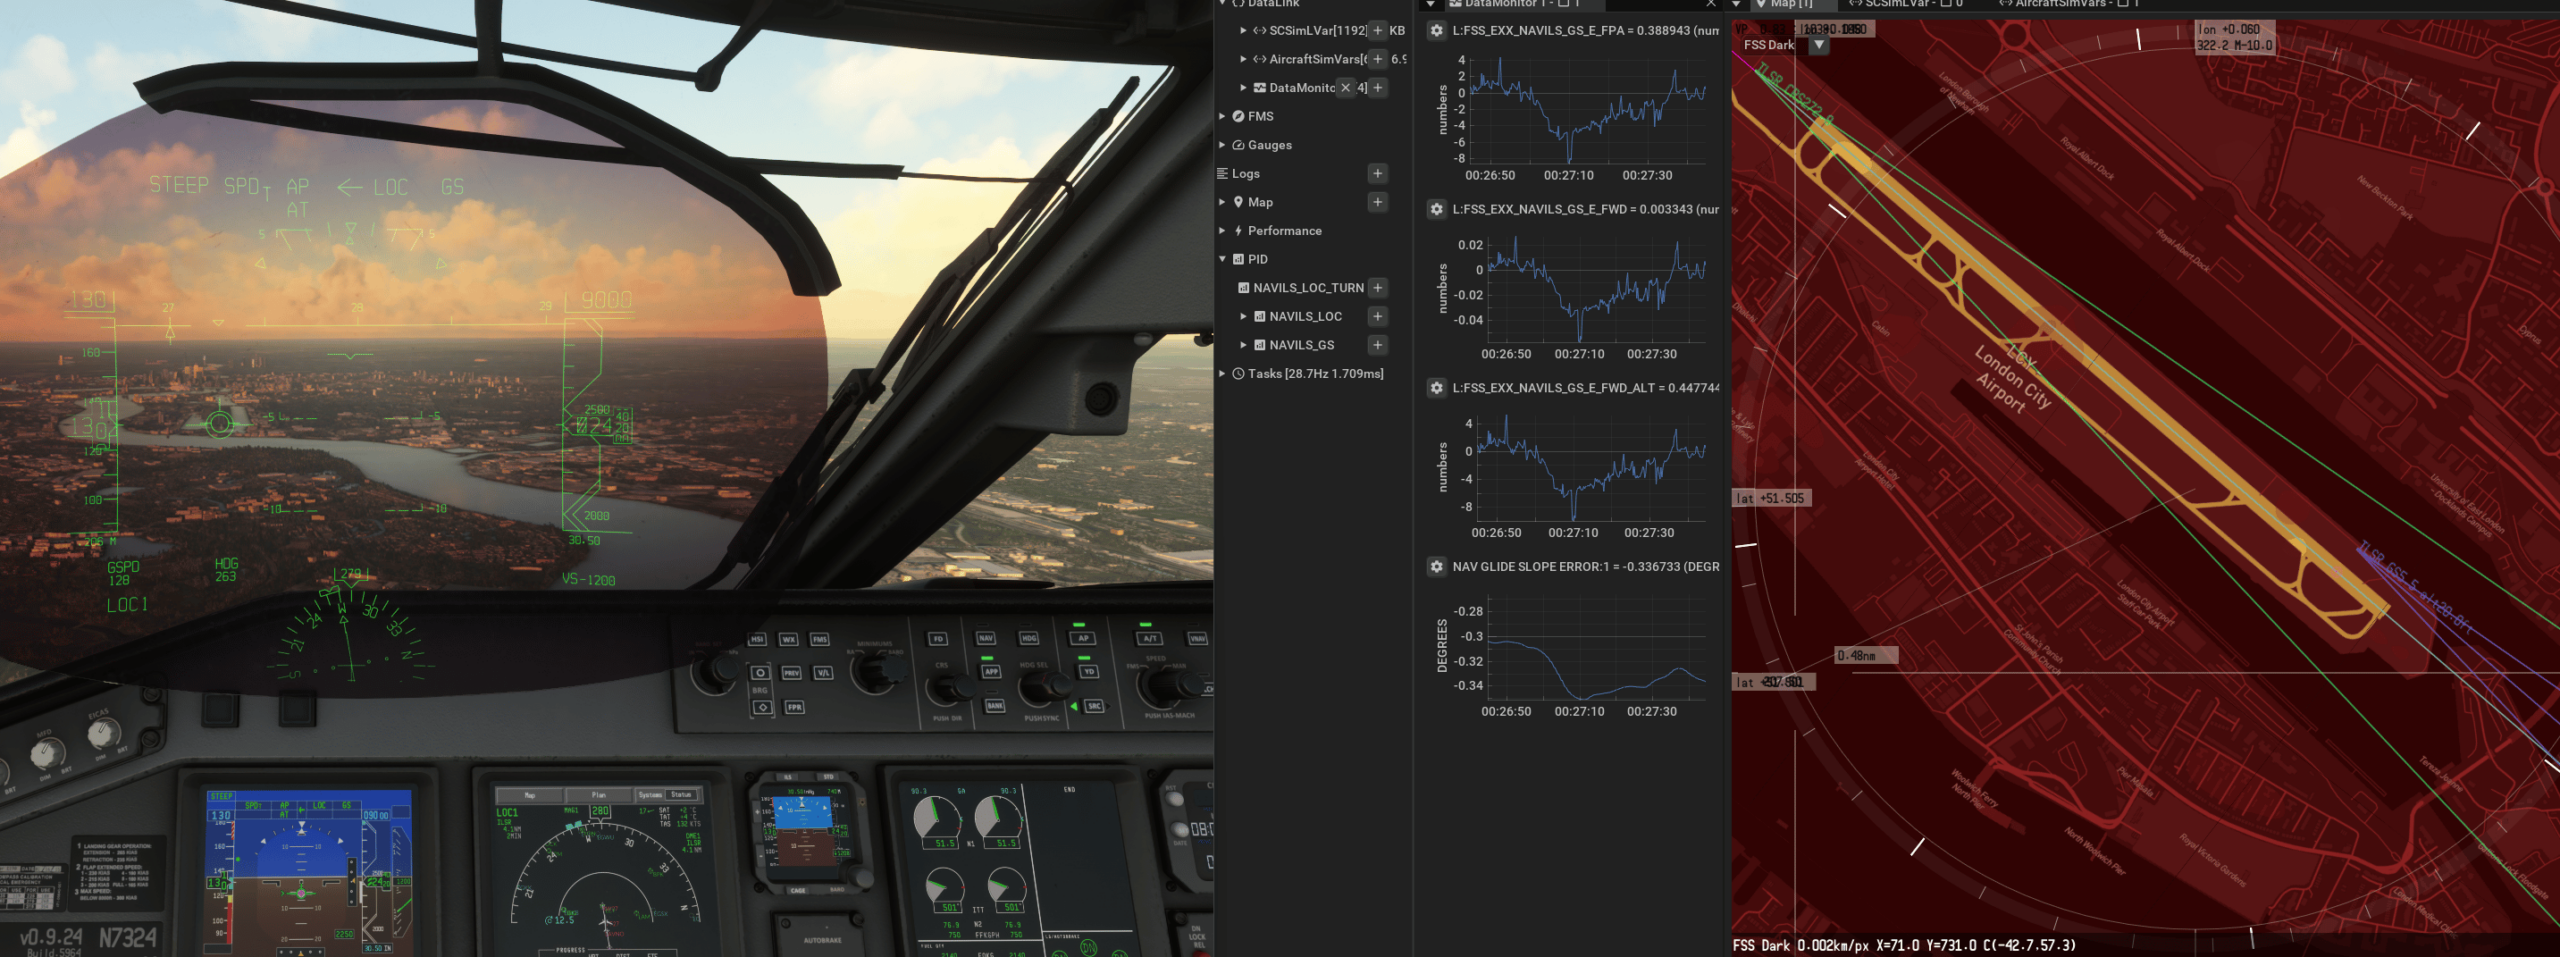Click plus beside NAVILS_LOC_TURN
This screenshot has width=2560, height=957.
point(1377,287)
